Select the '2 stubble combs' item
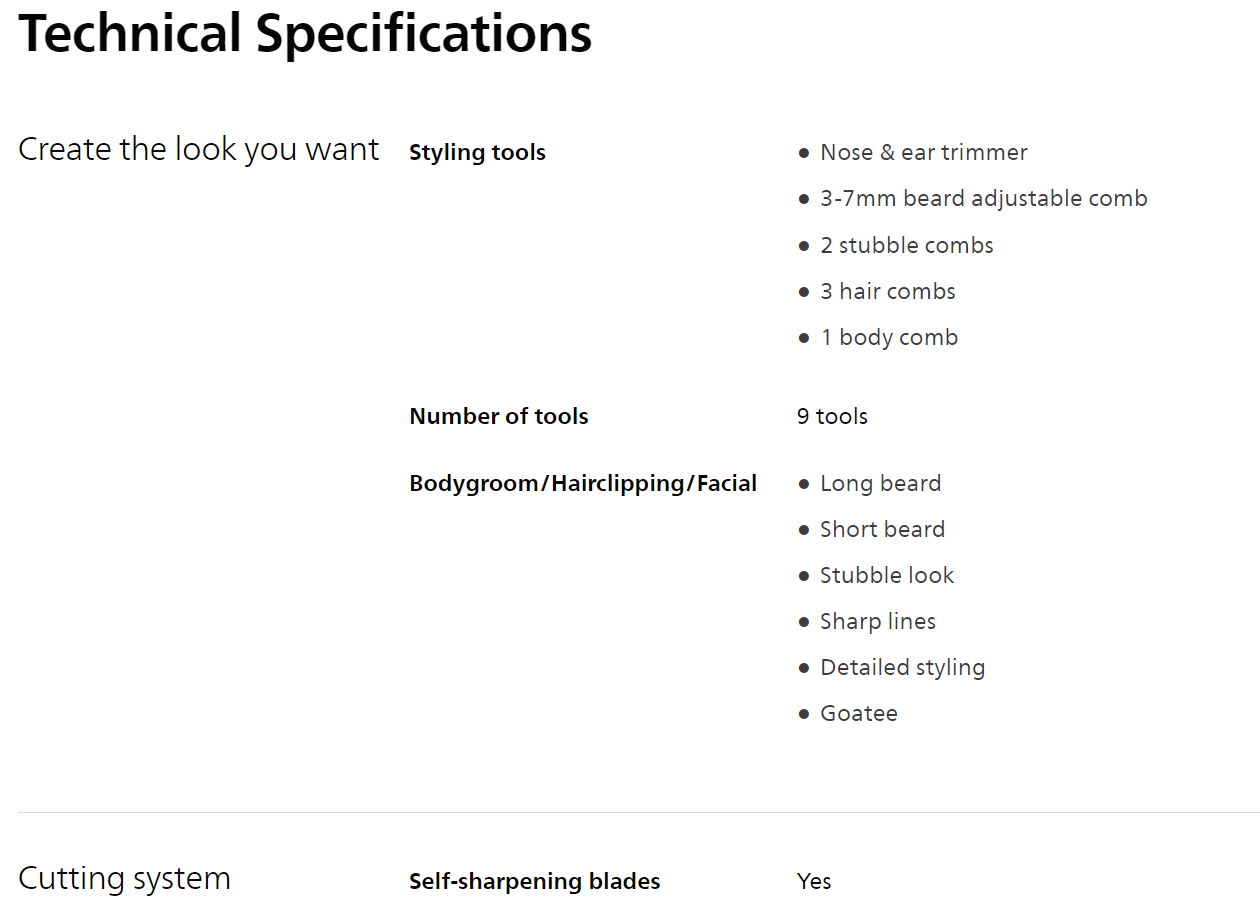 pos(906,245)
